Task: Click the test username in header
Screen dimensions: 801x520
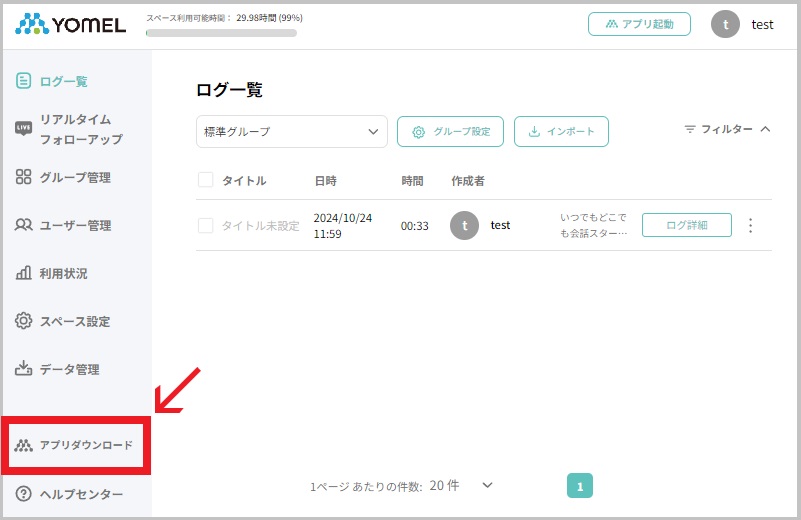Action: pyautogui.click(x=762, y=25)
